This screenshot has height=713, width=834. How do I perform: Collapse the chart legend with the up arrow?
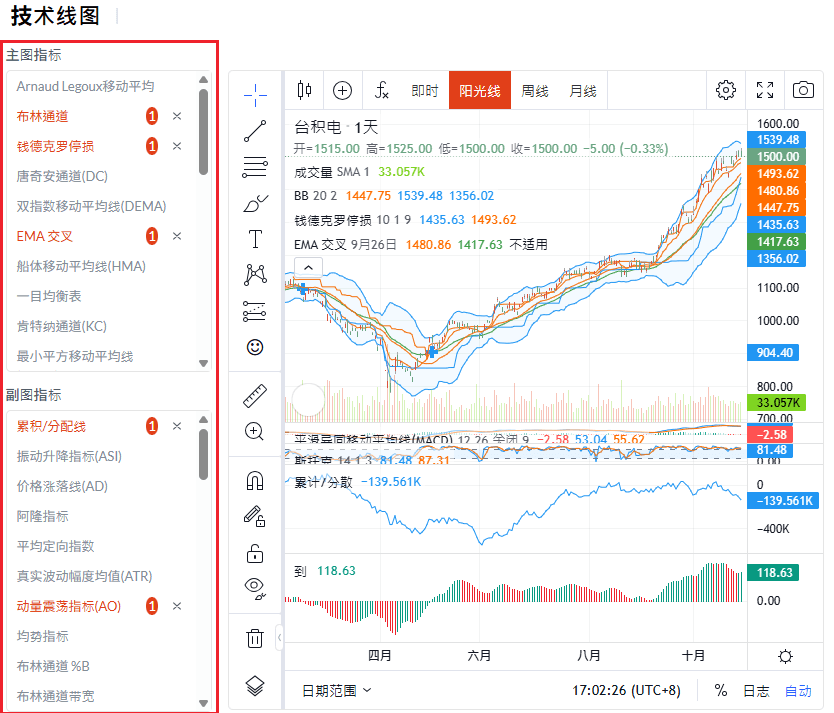click(308, 266)
